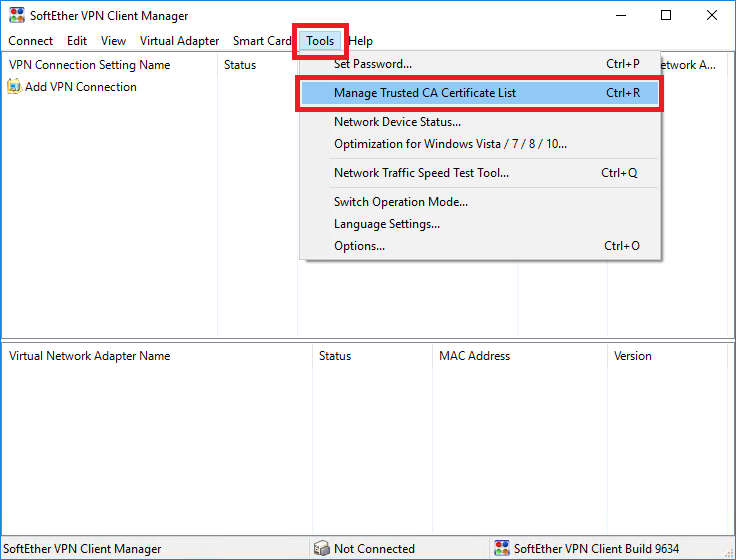736x560 pixels.
Task: Maximize the SoftEther VPN Client Manager window
Action: click(x=666, y=15)
